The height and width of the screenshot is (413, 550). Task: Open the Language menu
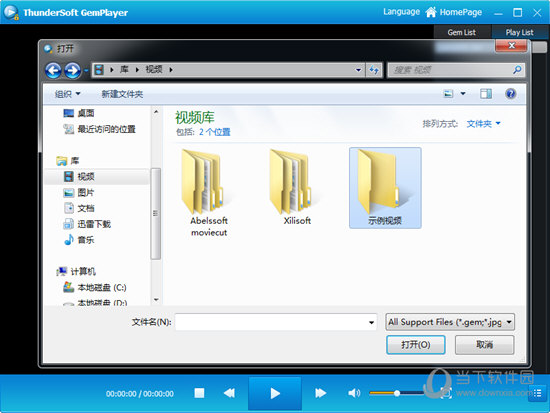coord(401,12)
